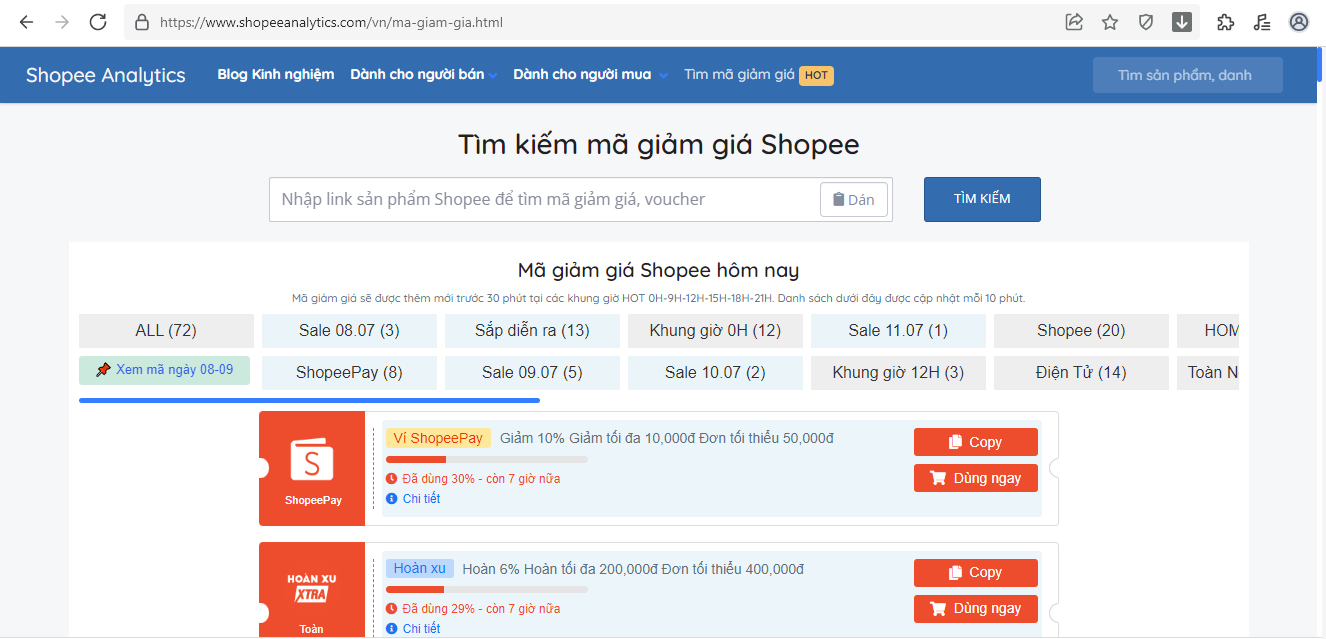1326x639 pixels.
Task: Go back with the browser back arrow
Action: 26,22
